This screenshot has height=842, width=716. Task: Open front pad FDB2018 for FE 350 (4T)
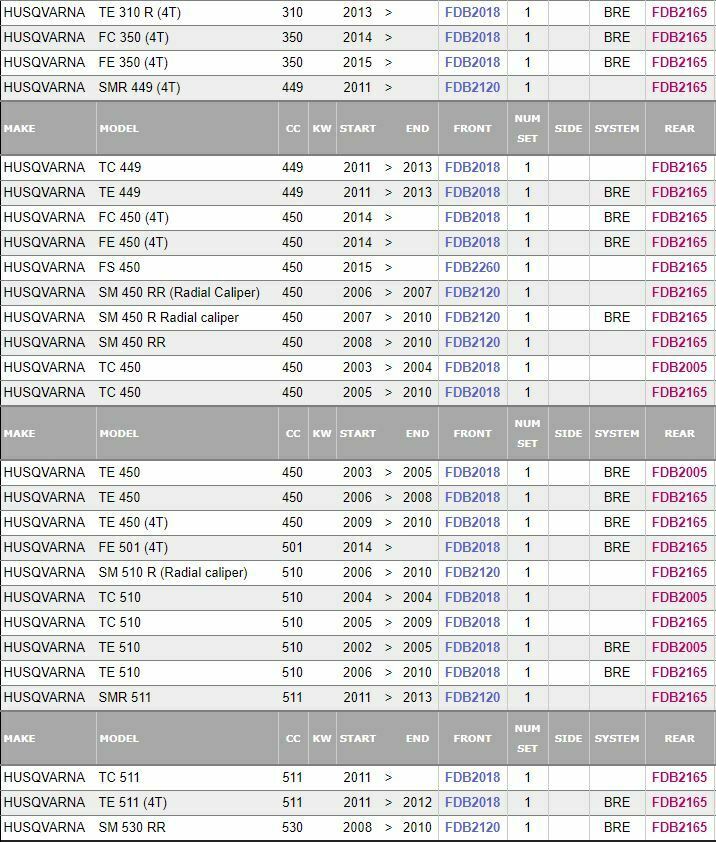point(472,62)
